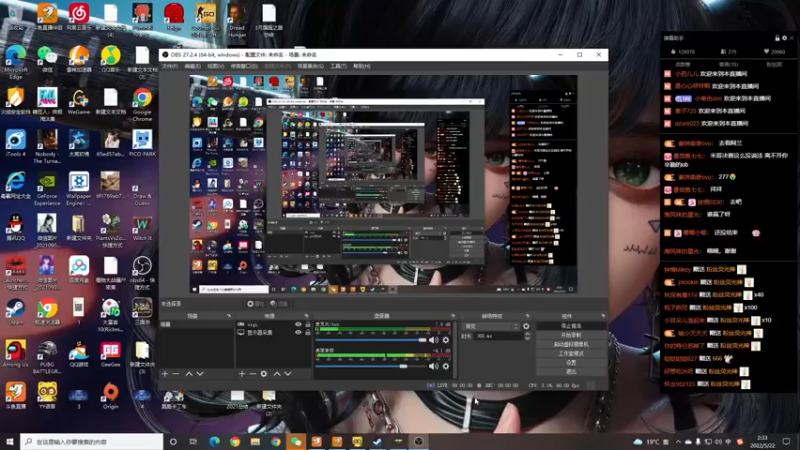Toggle visibility of 显示器采集 source
The image size is (800, 450).
(x=298, y=333)
